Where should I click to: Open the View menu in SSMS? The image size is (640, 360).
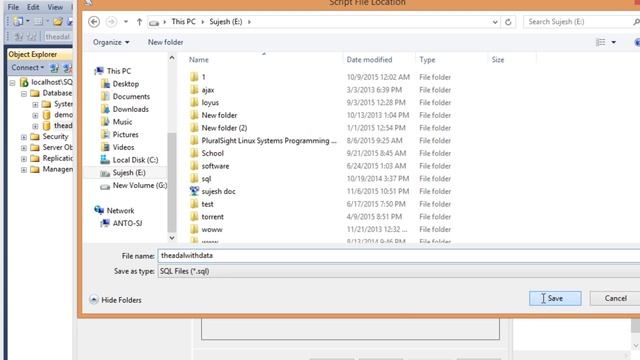55,7
